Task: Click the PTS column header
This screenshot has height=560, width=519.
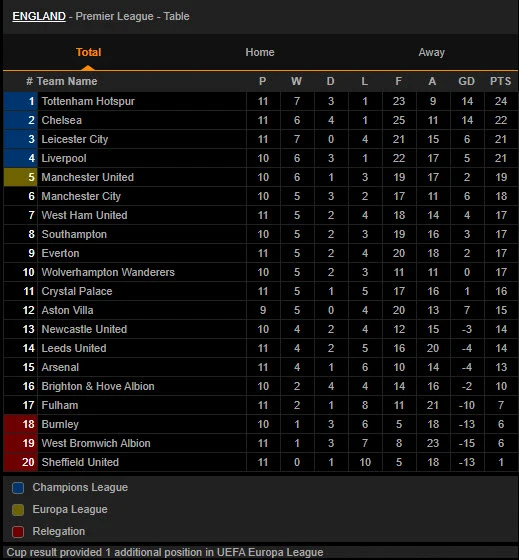Action: pyautogui.click(x=500, y=81)
